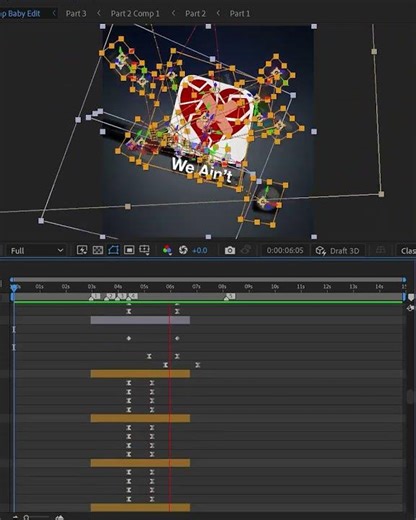The width and height of the screenshot is (416, 520).
Task: Toggle the Draft 3D button
Action: pos(337,251)
